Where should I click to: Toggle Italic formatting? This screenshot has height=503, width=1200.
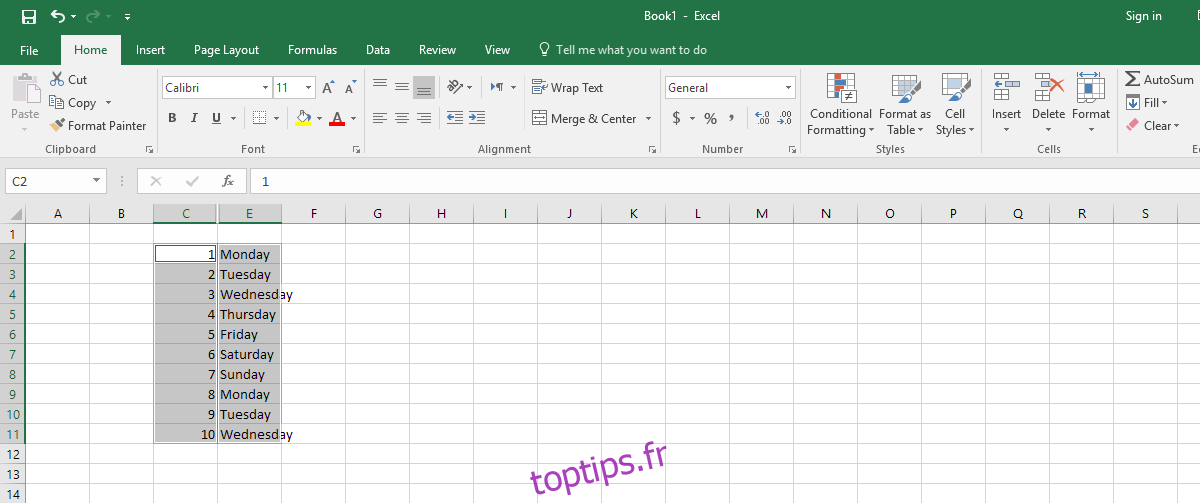(194, 118)
